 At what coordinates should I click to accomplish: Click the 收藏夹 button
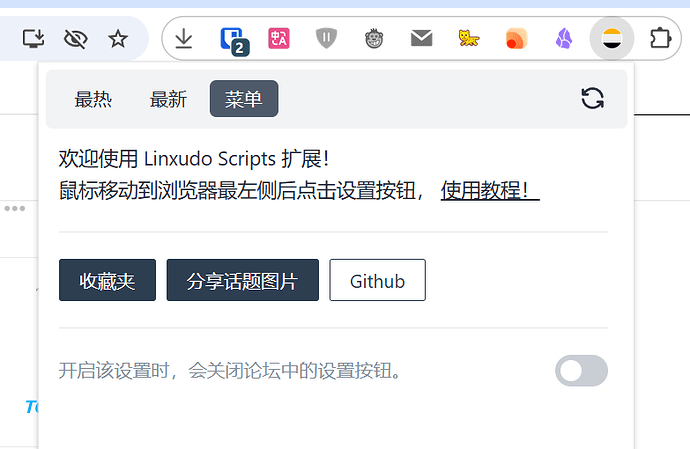(107, 280)
